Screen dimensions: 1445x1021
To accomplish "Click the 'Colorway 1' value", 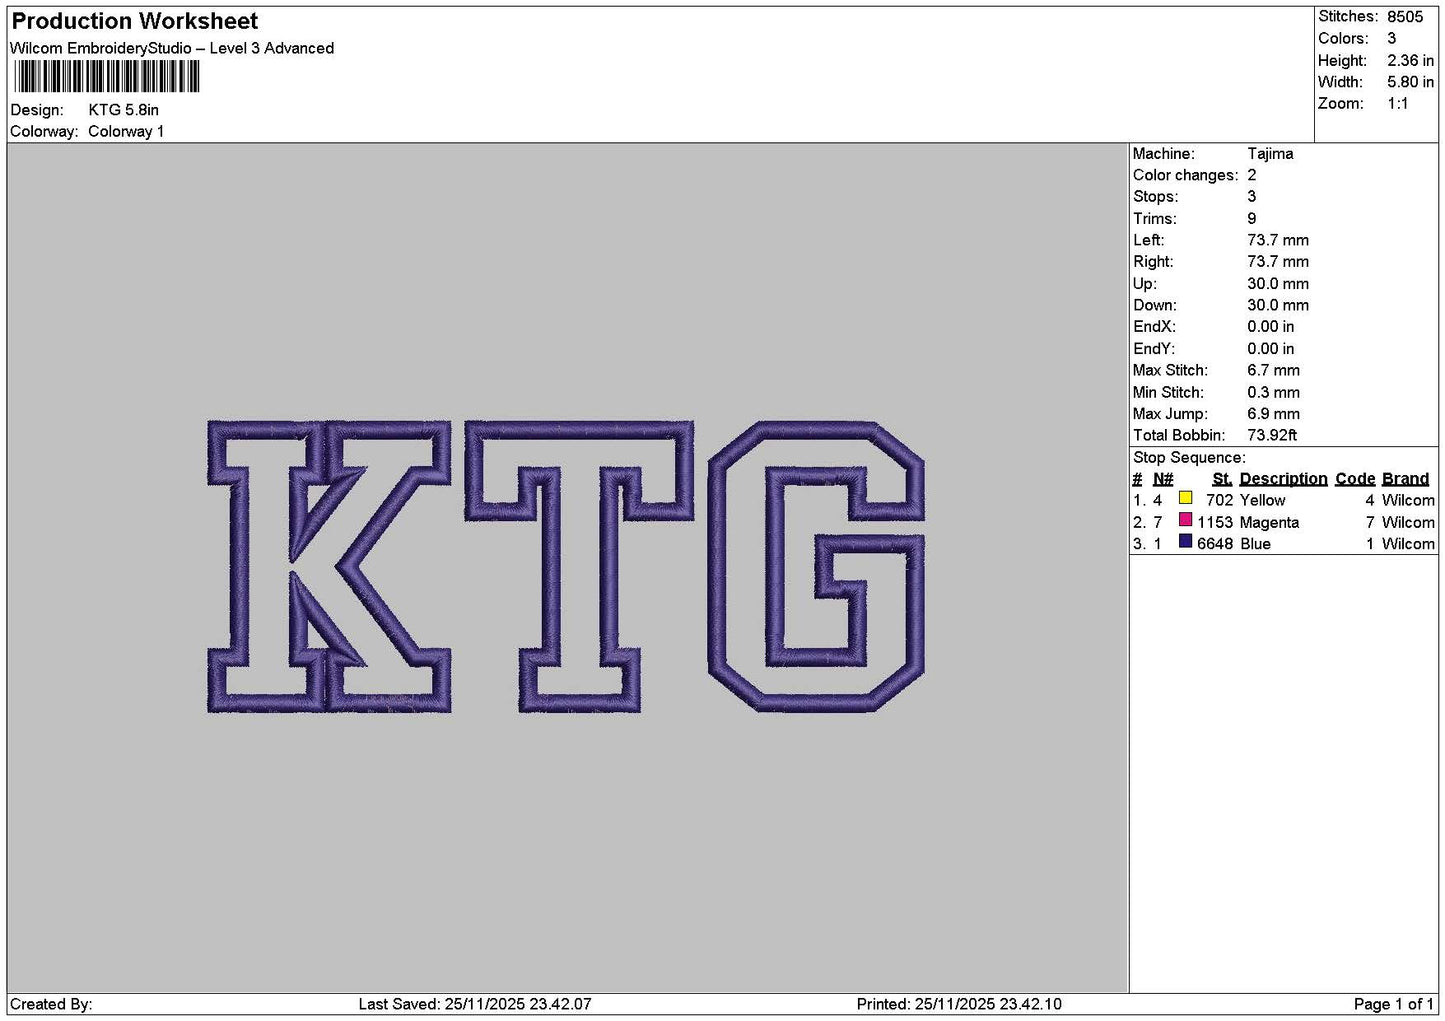I will 126,131.
